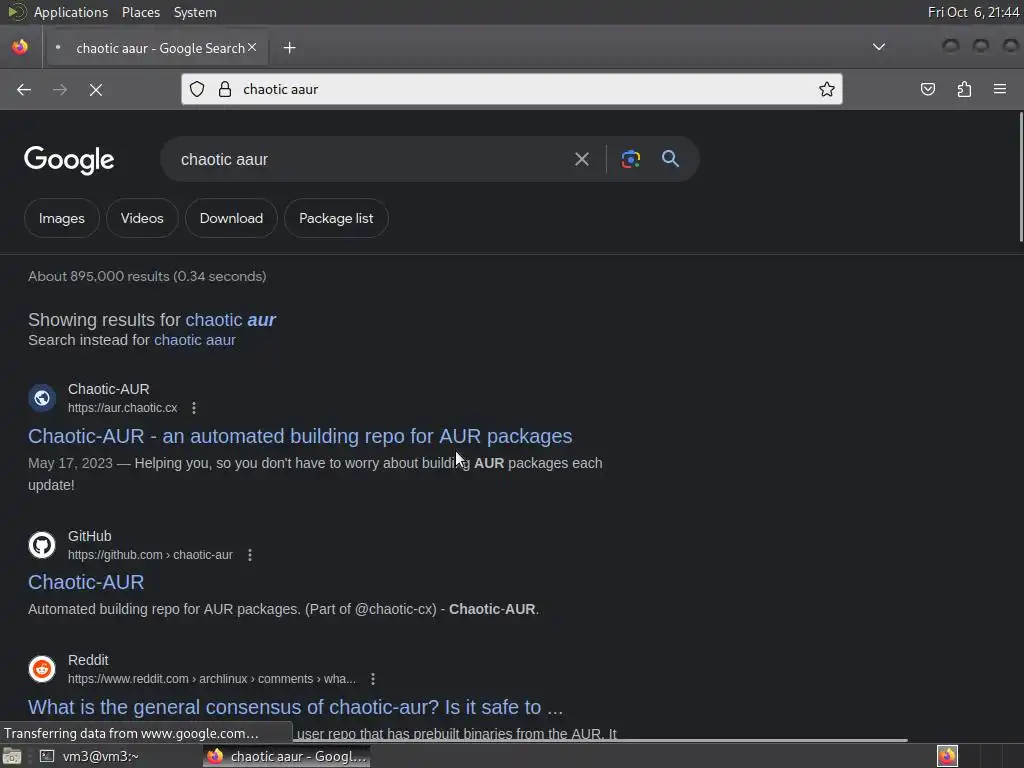This screenshot has width=1024, height=768.
Task: Submit search using the magnifier icon
Action: pos(670,158)
